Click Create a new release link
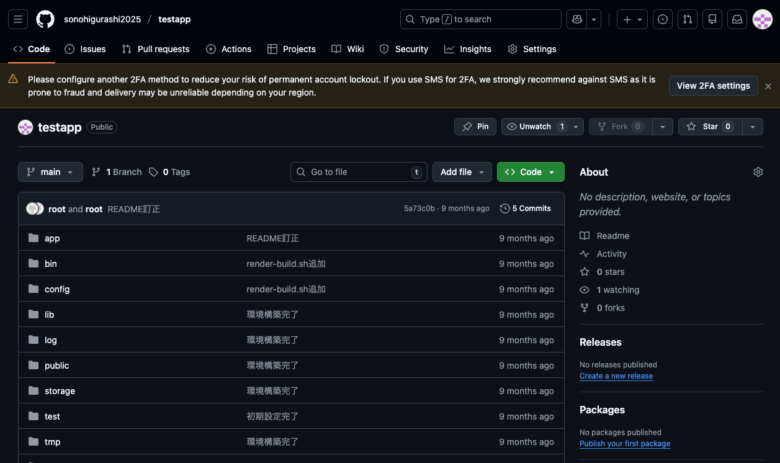 616,376
